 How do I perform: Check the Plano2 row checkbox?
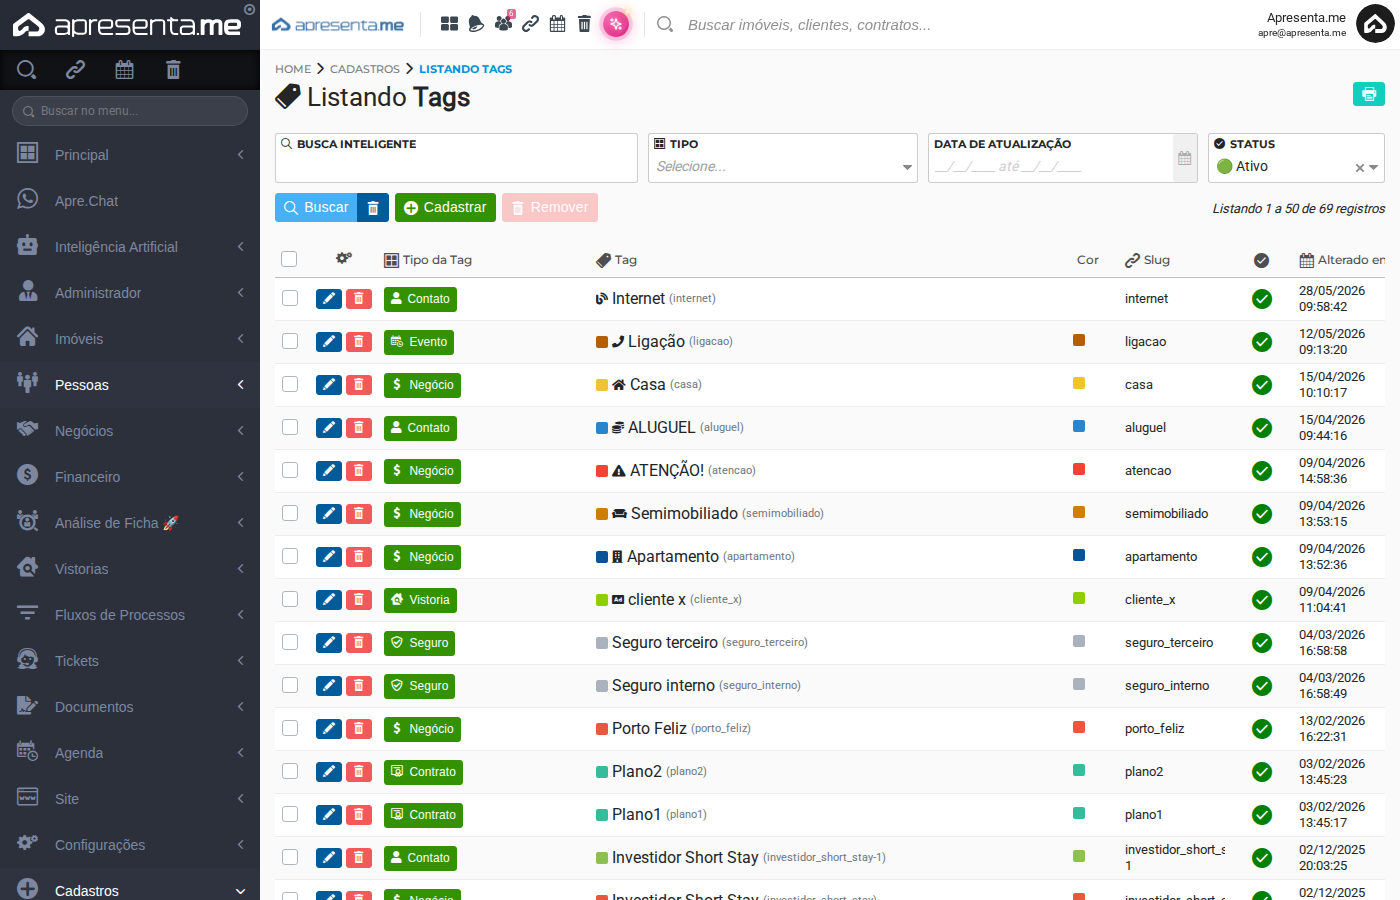pyautogui.click(x=290, y=771)
